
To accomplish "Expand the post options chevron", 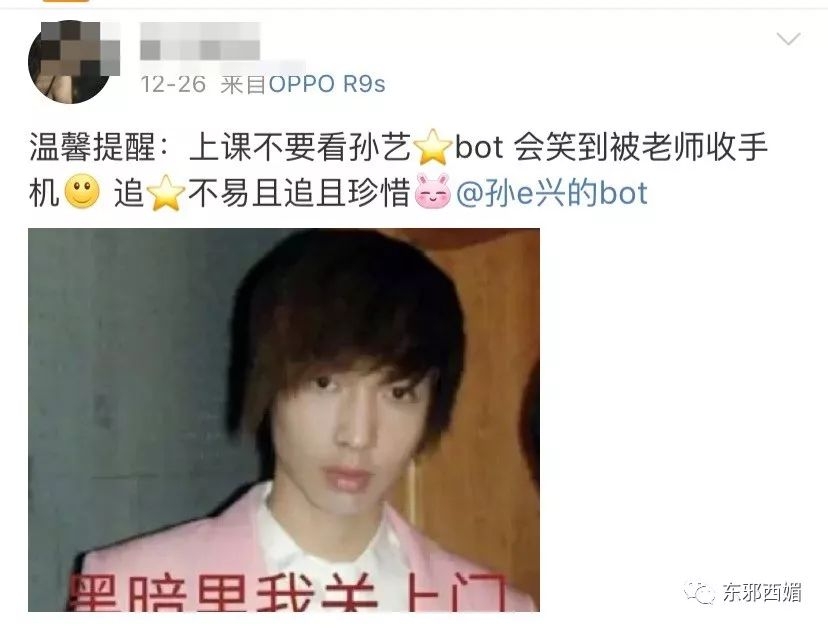I will (x=788, y=39).
